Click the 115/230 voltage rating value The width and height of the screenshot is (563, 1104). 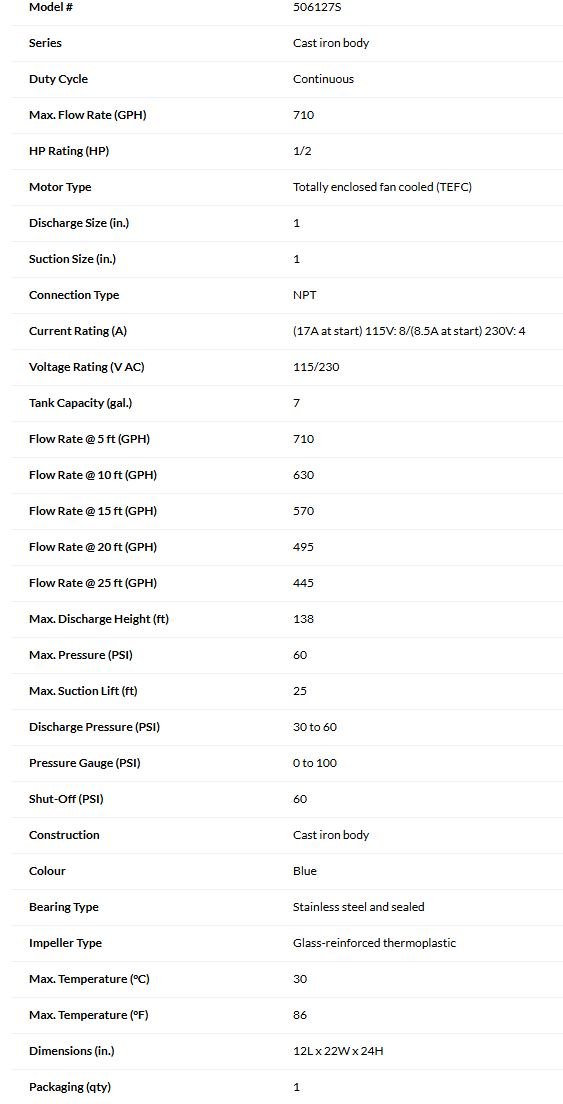click(316, 366)
